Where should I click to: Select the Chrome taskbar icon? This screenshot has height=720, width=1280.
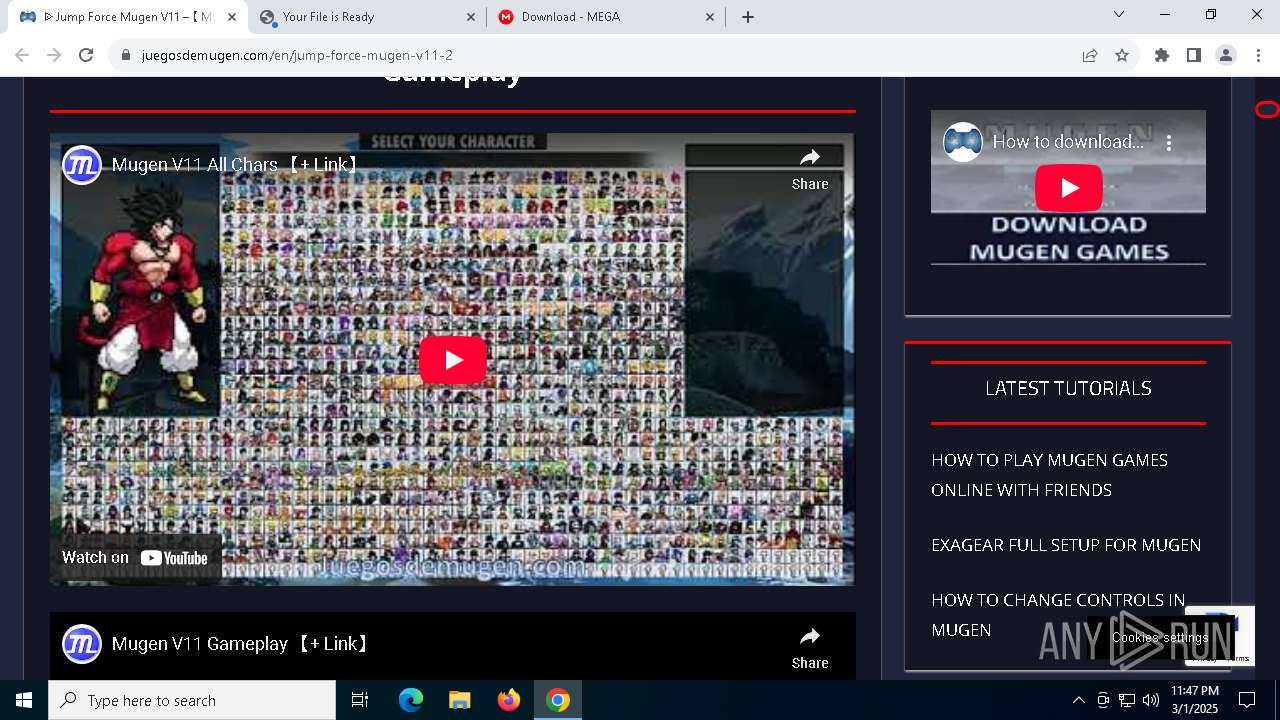tap(558, 700)
